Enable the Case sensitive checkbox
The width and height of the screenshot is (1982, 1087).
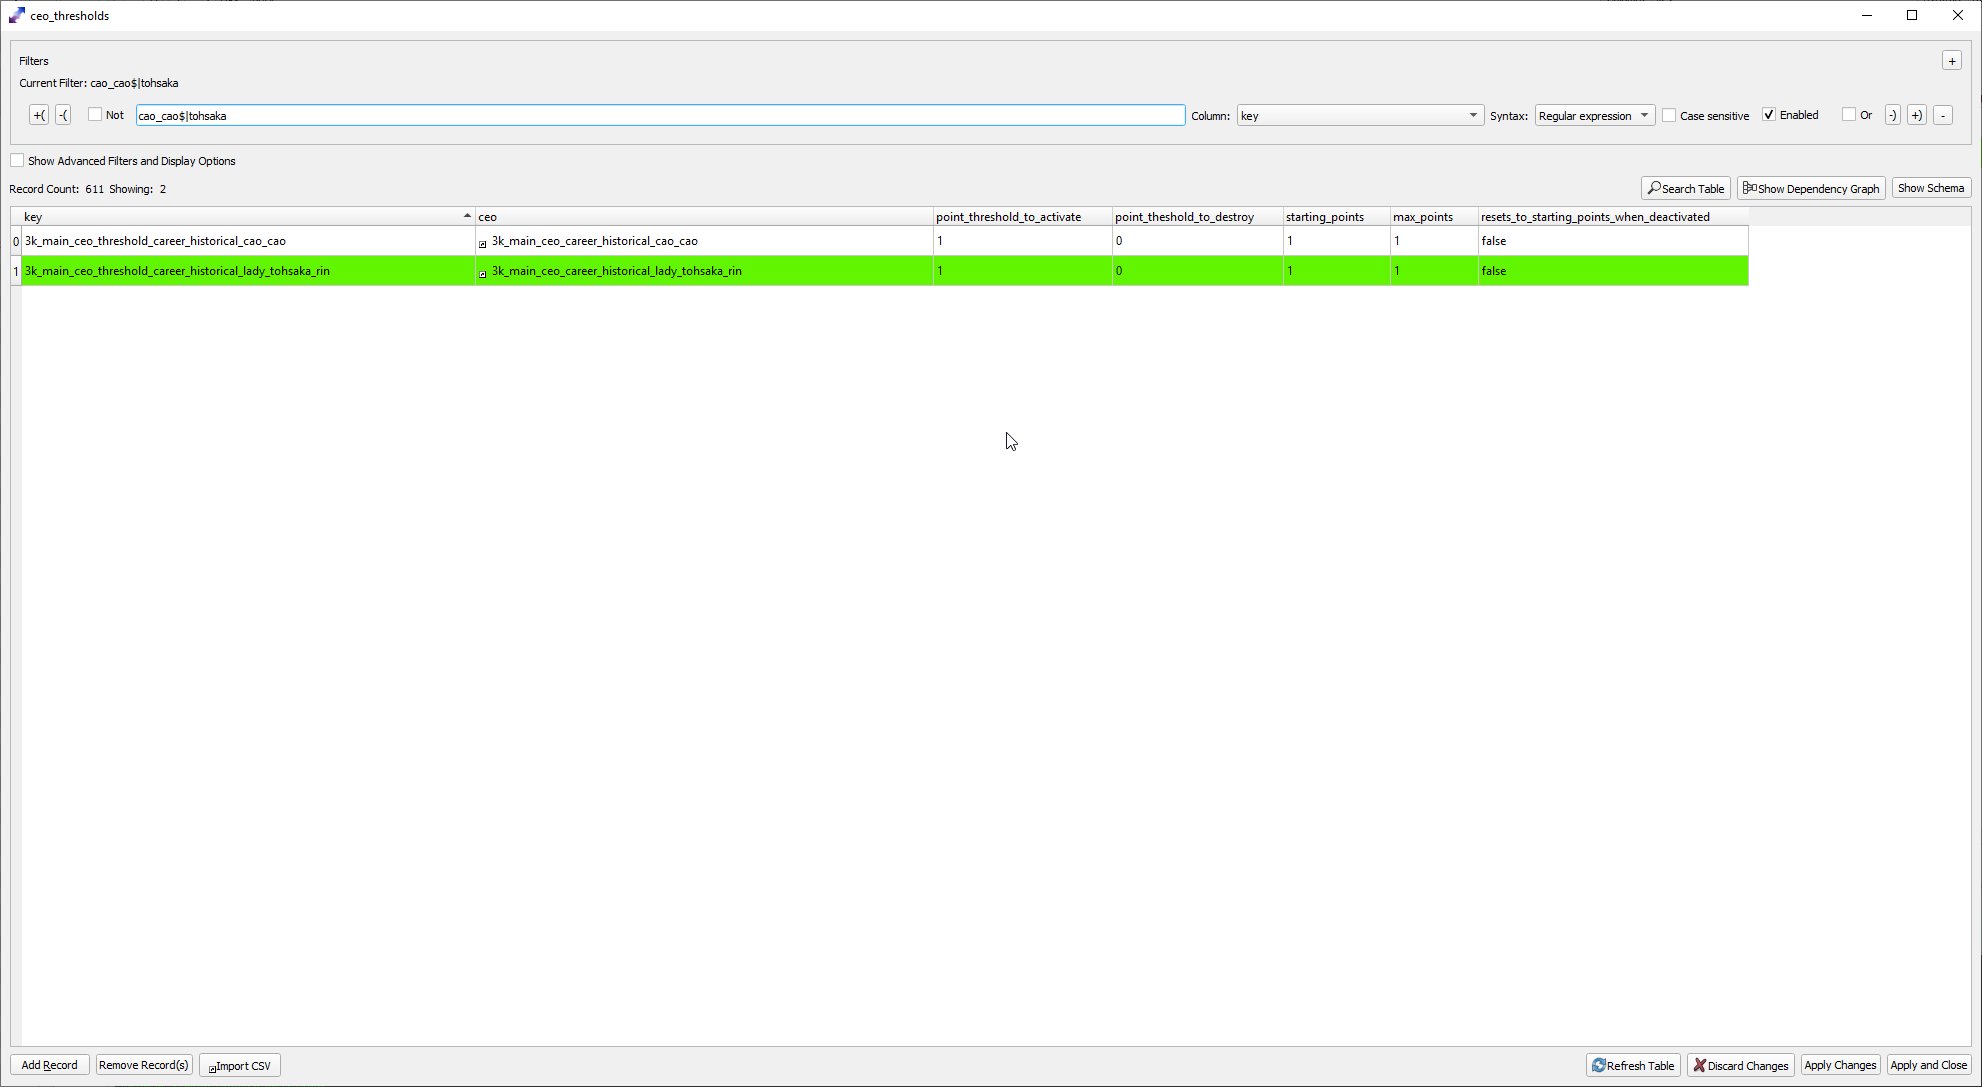point(1669,115)
